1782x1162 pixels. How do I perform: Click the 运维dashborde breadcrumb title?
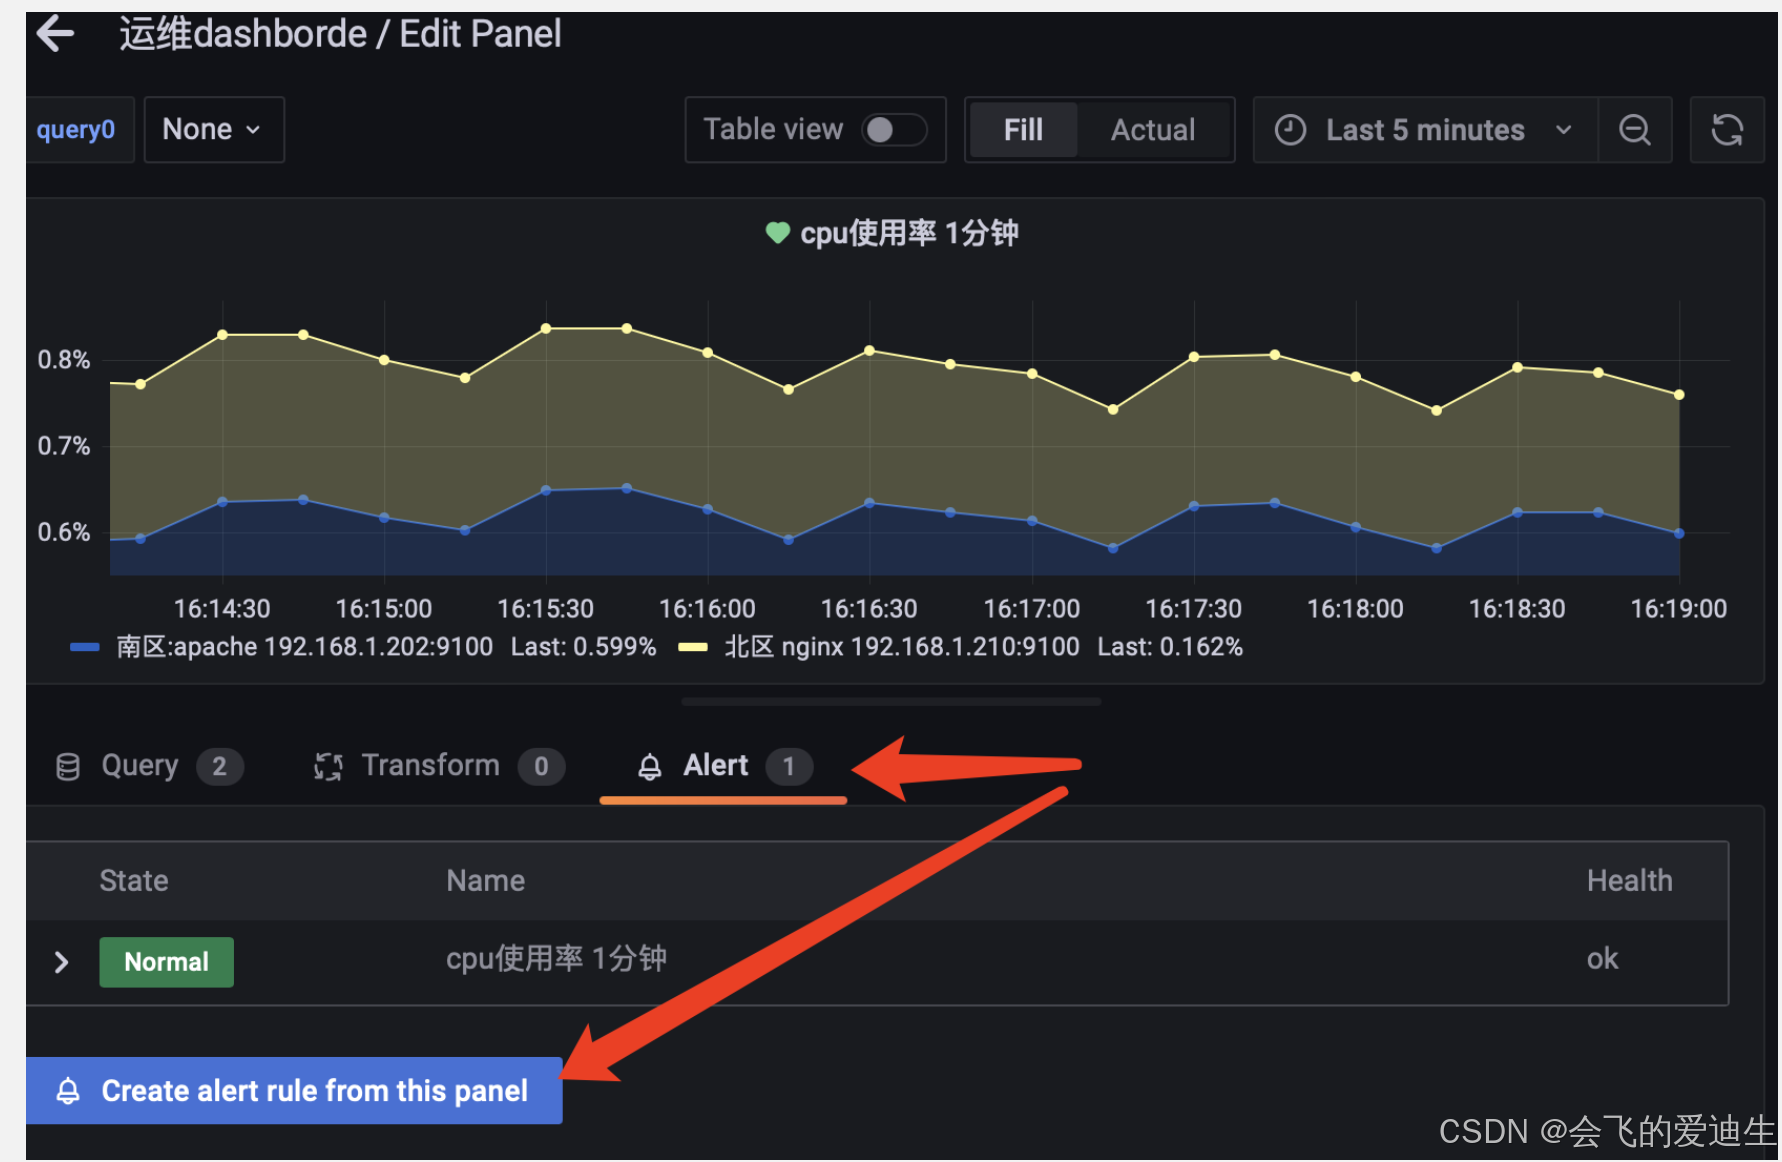[x=243, y=34]
